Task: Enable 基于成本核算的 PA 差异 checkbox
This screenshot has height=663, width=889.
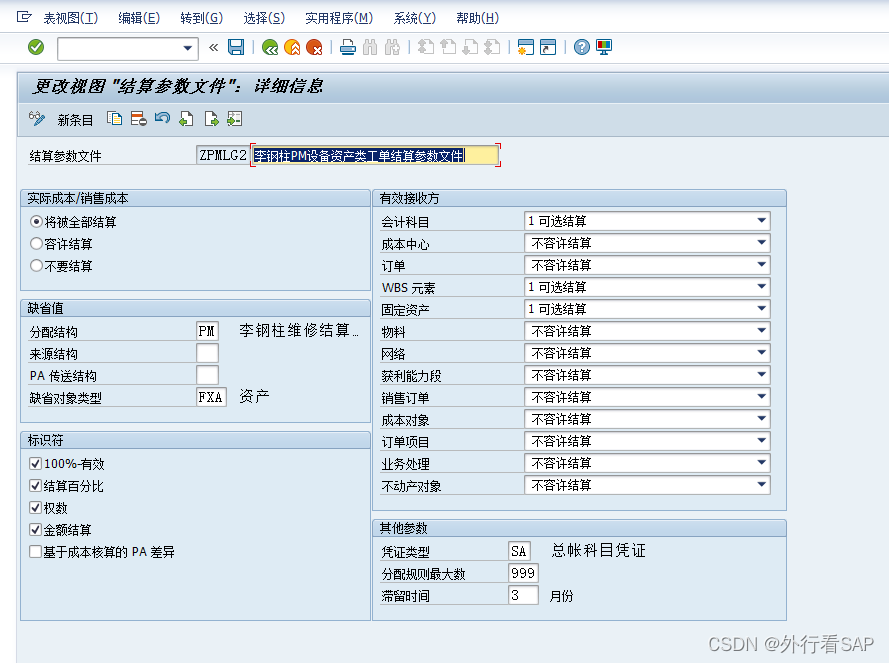Action: click(35, 551)
